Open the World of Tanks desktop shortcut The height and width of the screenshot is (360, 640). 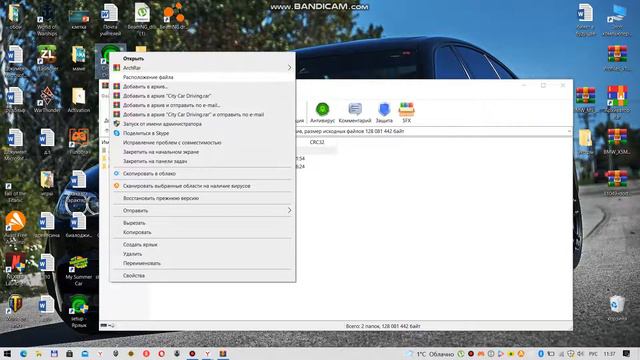click(x=15, y=311)
